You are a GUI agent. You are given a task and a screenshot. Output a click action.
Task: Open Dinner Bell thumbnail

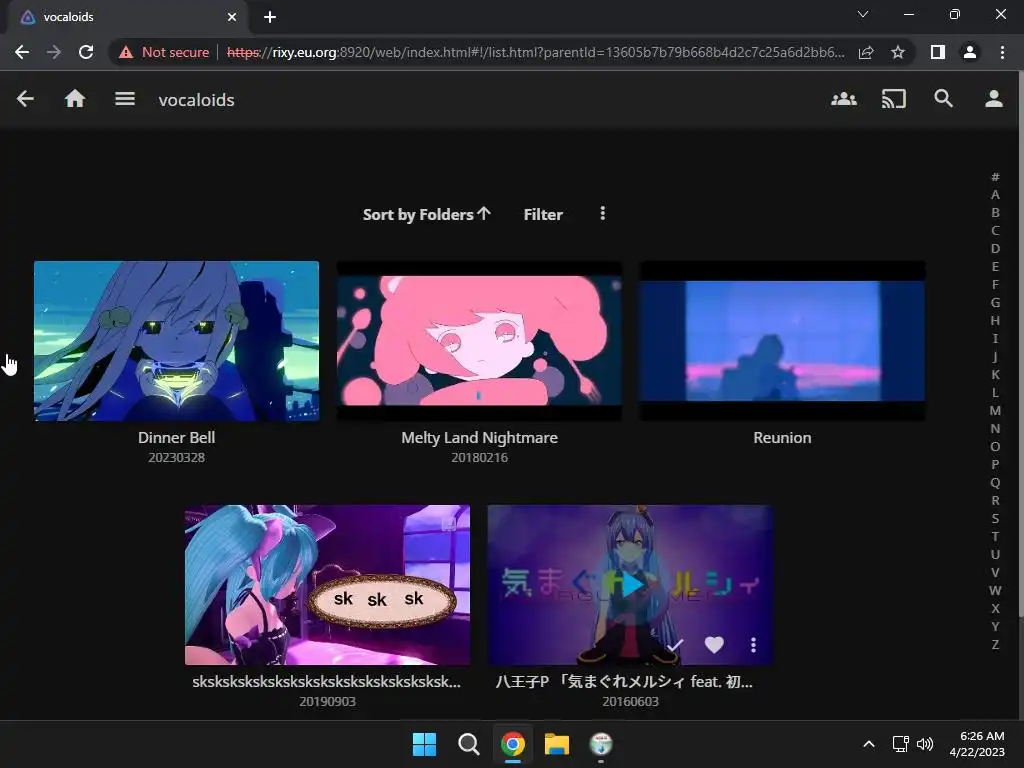176,341
